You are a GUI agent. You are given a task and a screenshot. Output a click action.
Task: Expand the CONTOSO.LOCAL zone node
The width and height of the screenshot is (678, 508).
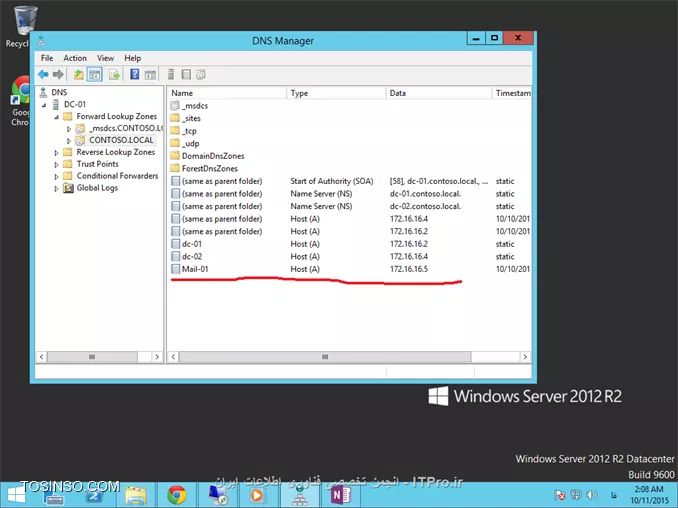pos(68,141)
